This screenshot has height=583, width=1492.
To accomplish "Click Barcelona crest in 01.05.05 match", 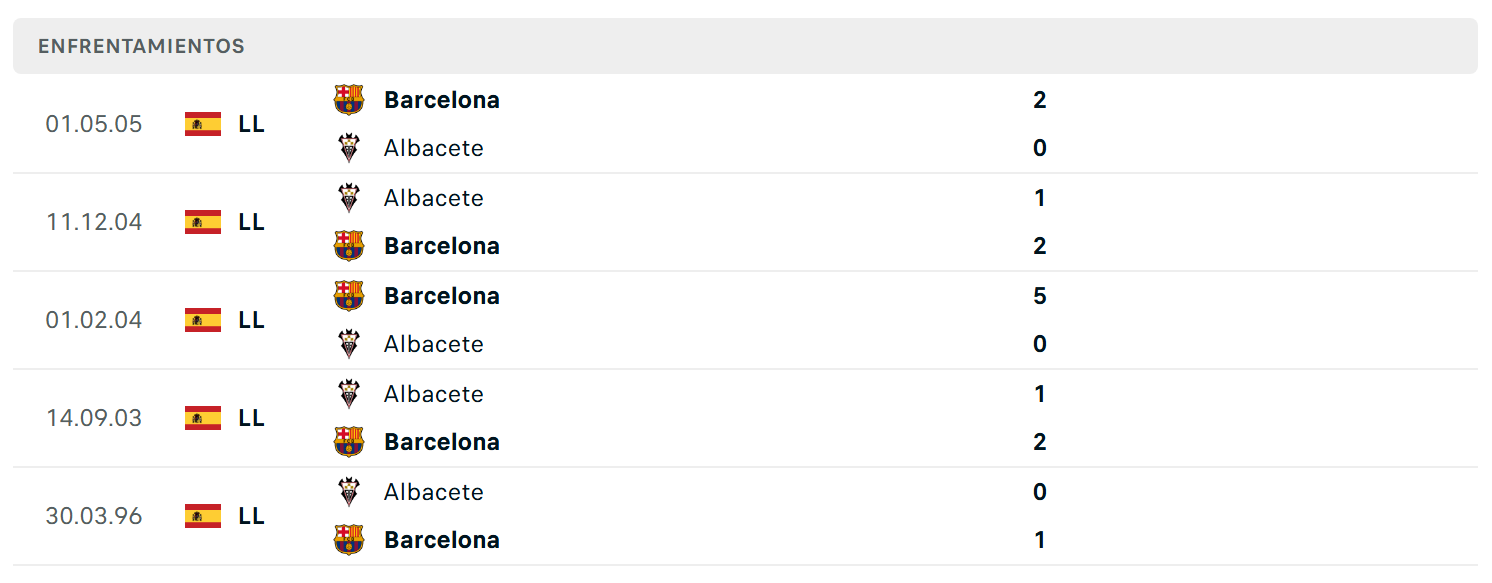I will (349, 100).
